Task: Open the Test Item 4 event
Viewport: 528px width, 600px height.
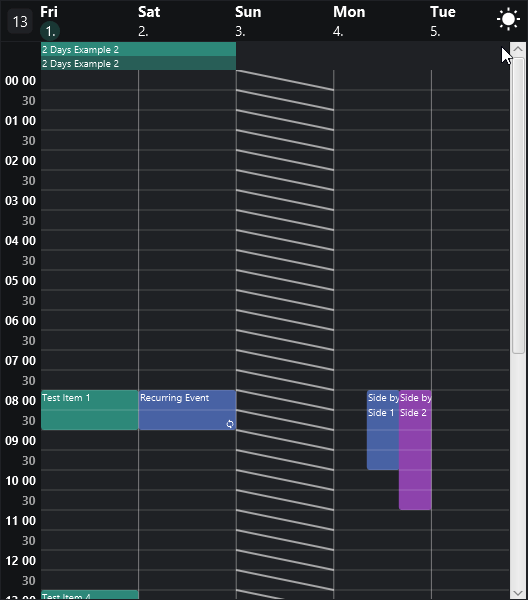Action: 90,595
